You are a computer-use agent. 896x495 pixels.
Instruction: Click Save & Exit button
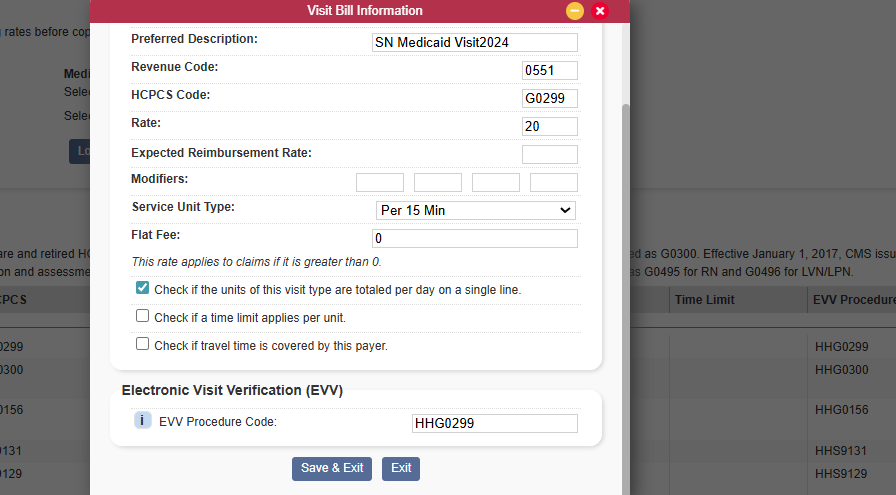click(332, 468)
